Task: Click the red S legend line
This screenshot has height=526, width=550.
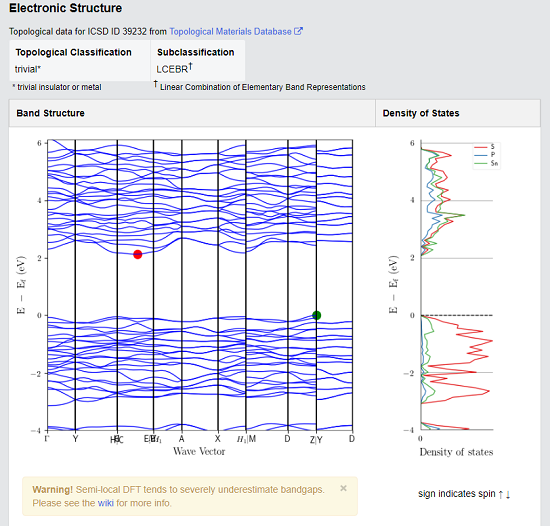Action: (481, 147)
